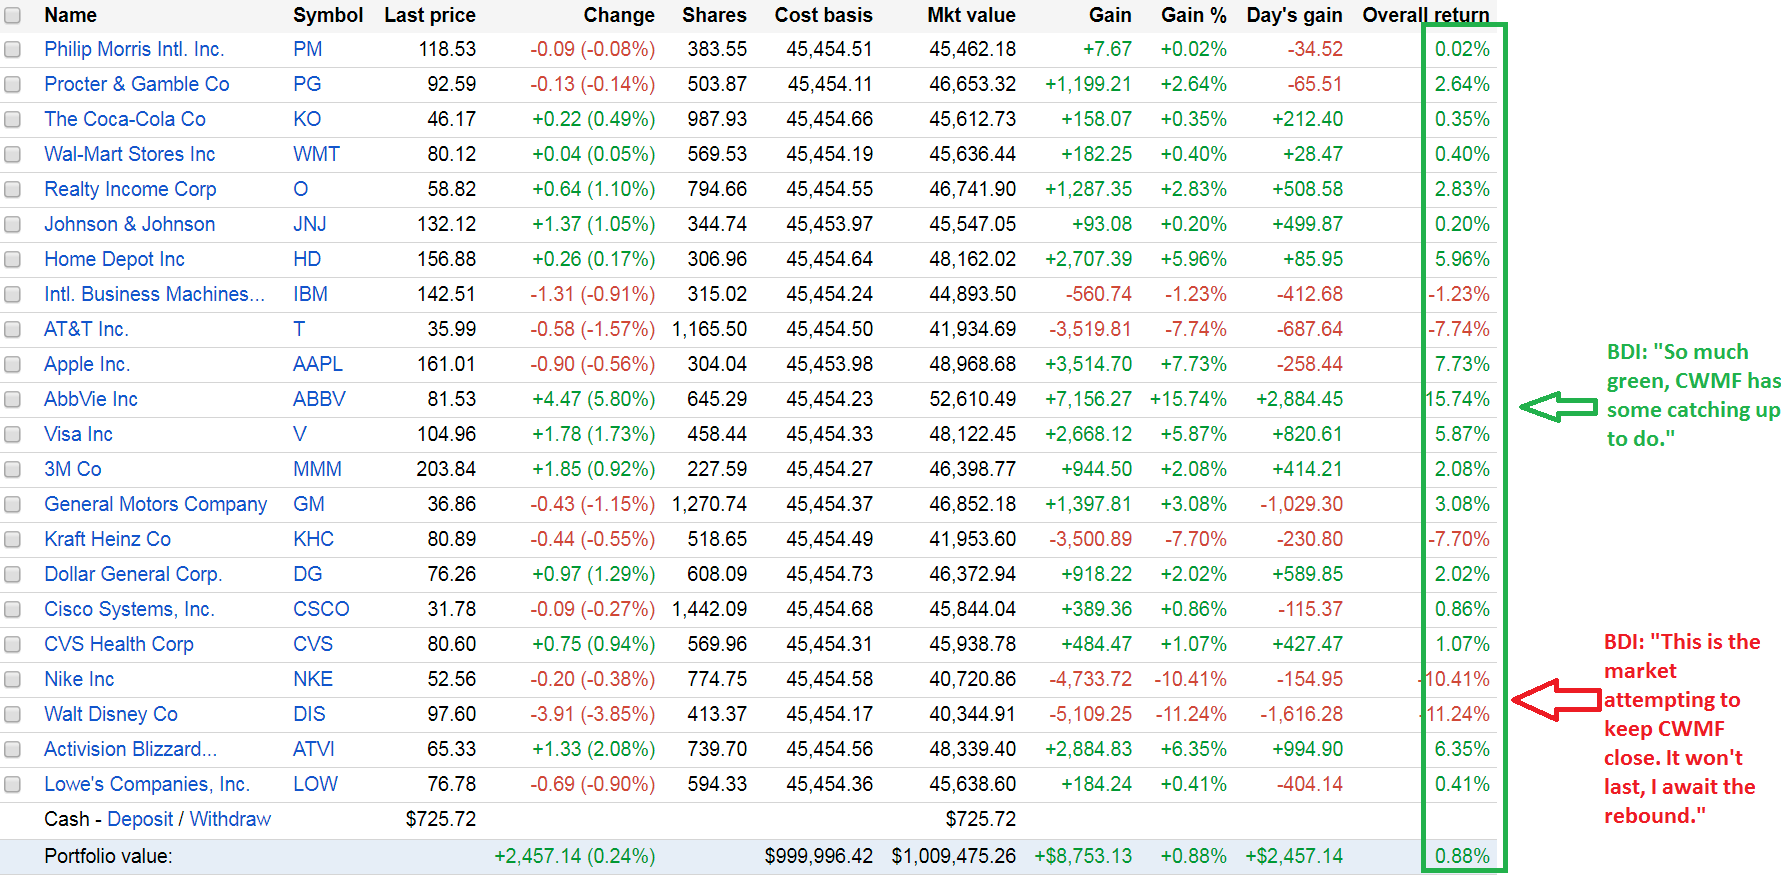
Task: Open the Philip Morris Intl. Inc. link
Action: (x=134, y=49)
